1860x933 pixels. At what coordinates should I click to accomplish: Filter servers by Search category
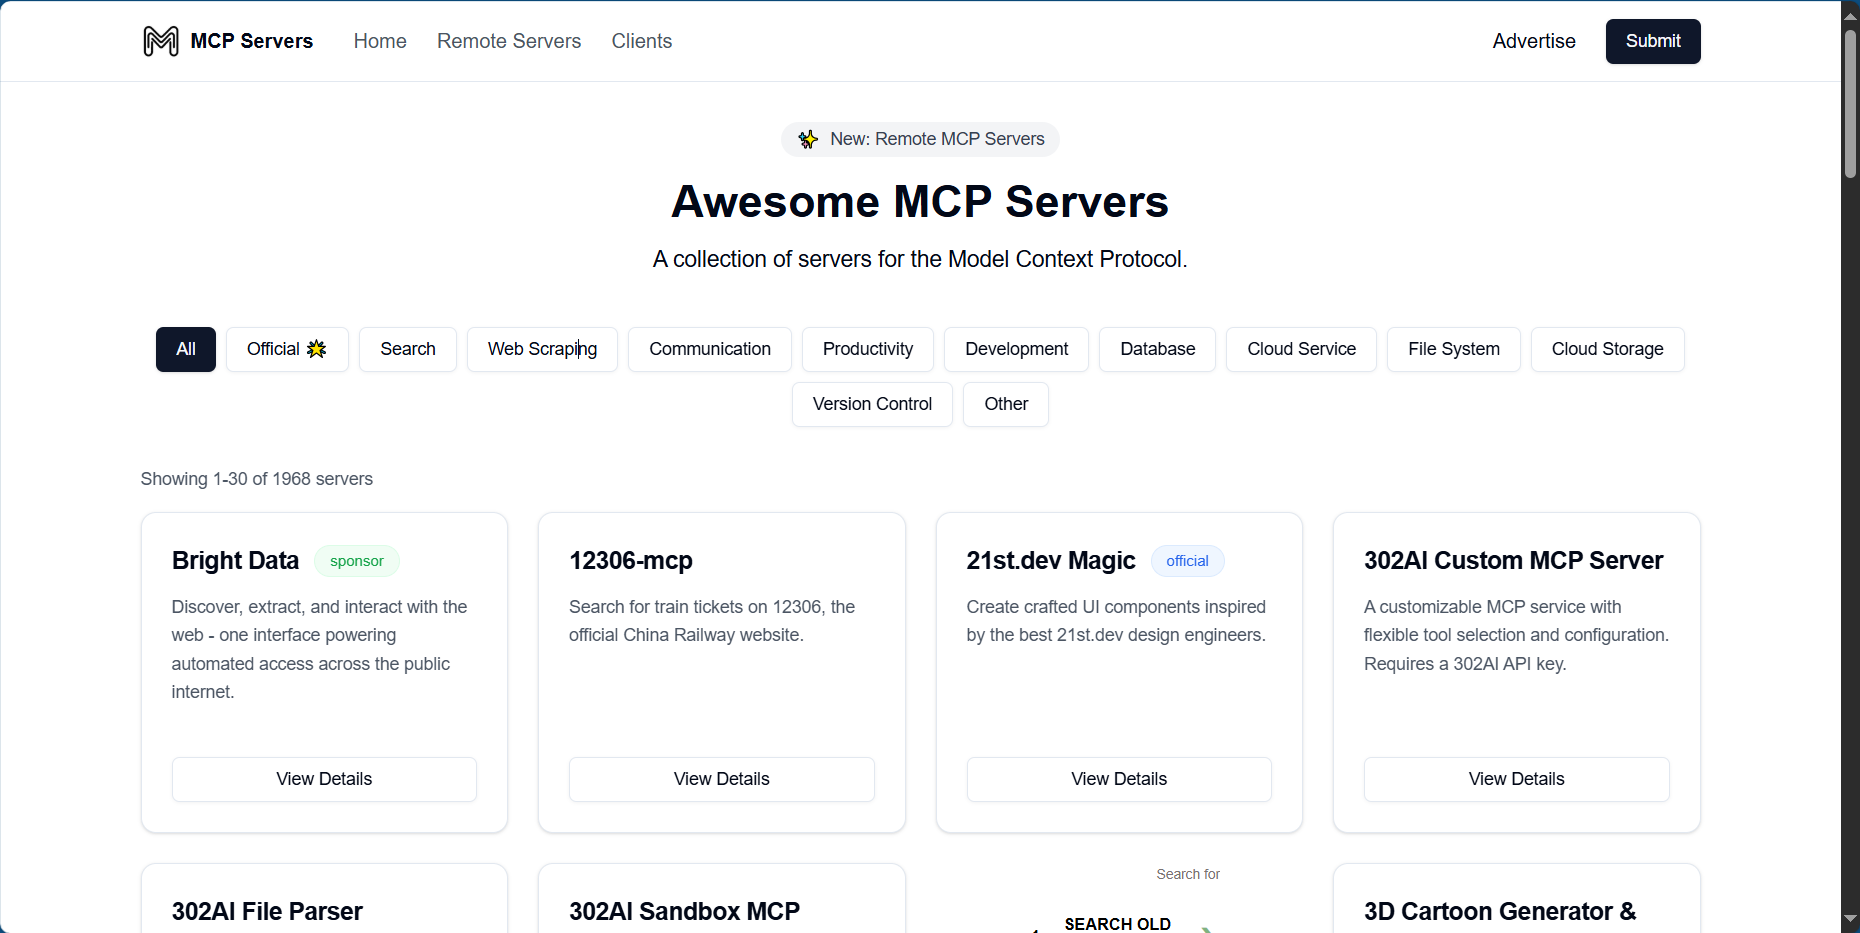[x=408, y=349]
